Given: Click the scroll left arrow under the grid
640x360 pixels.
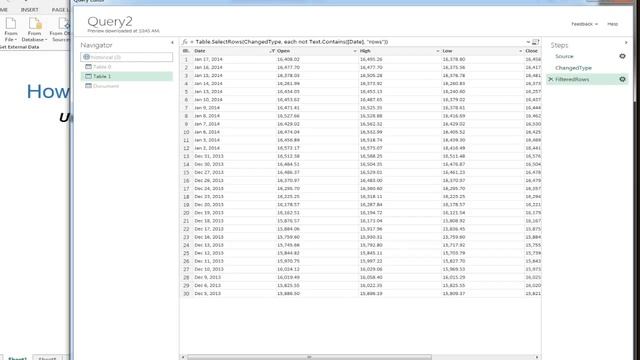Looking at the screenshot, I should (x=183, y=357).
